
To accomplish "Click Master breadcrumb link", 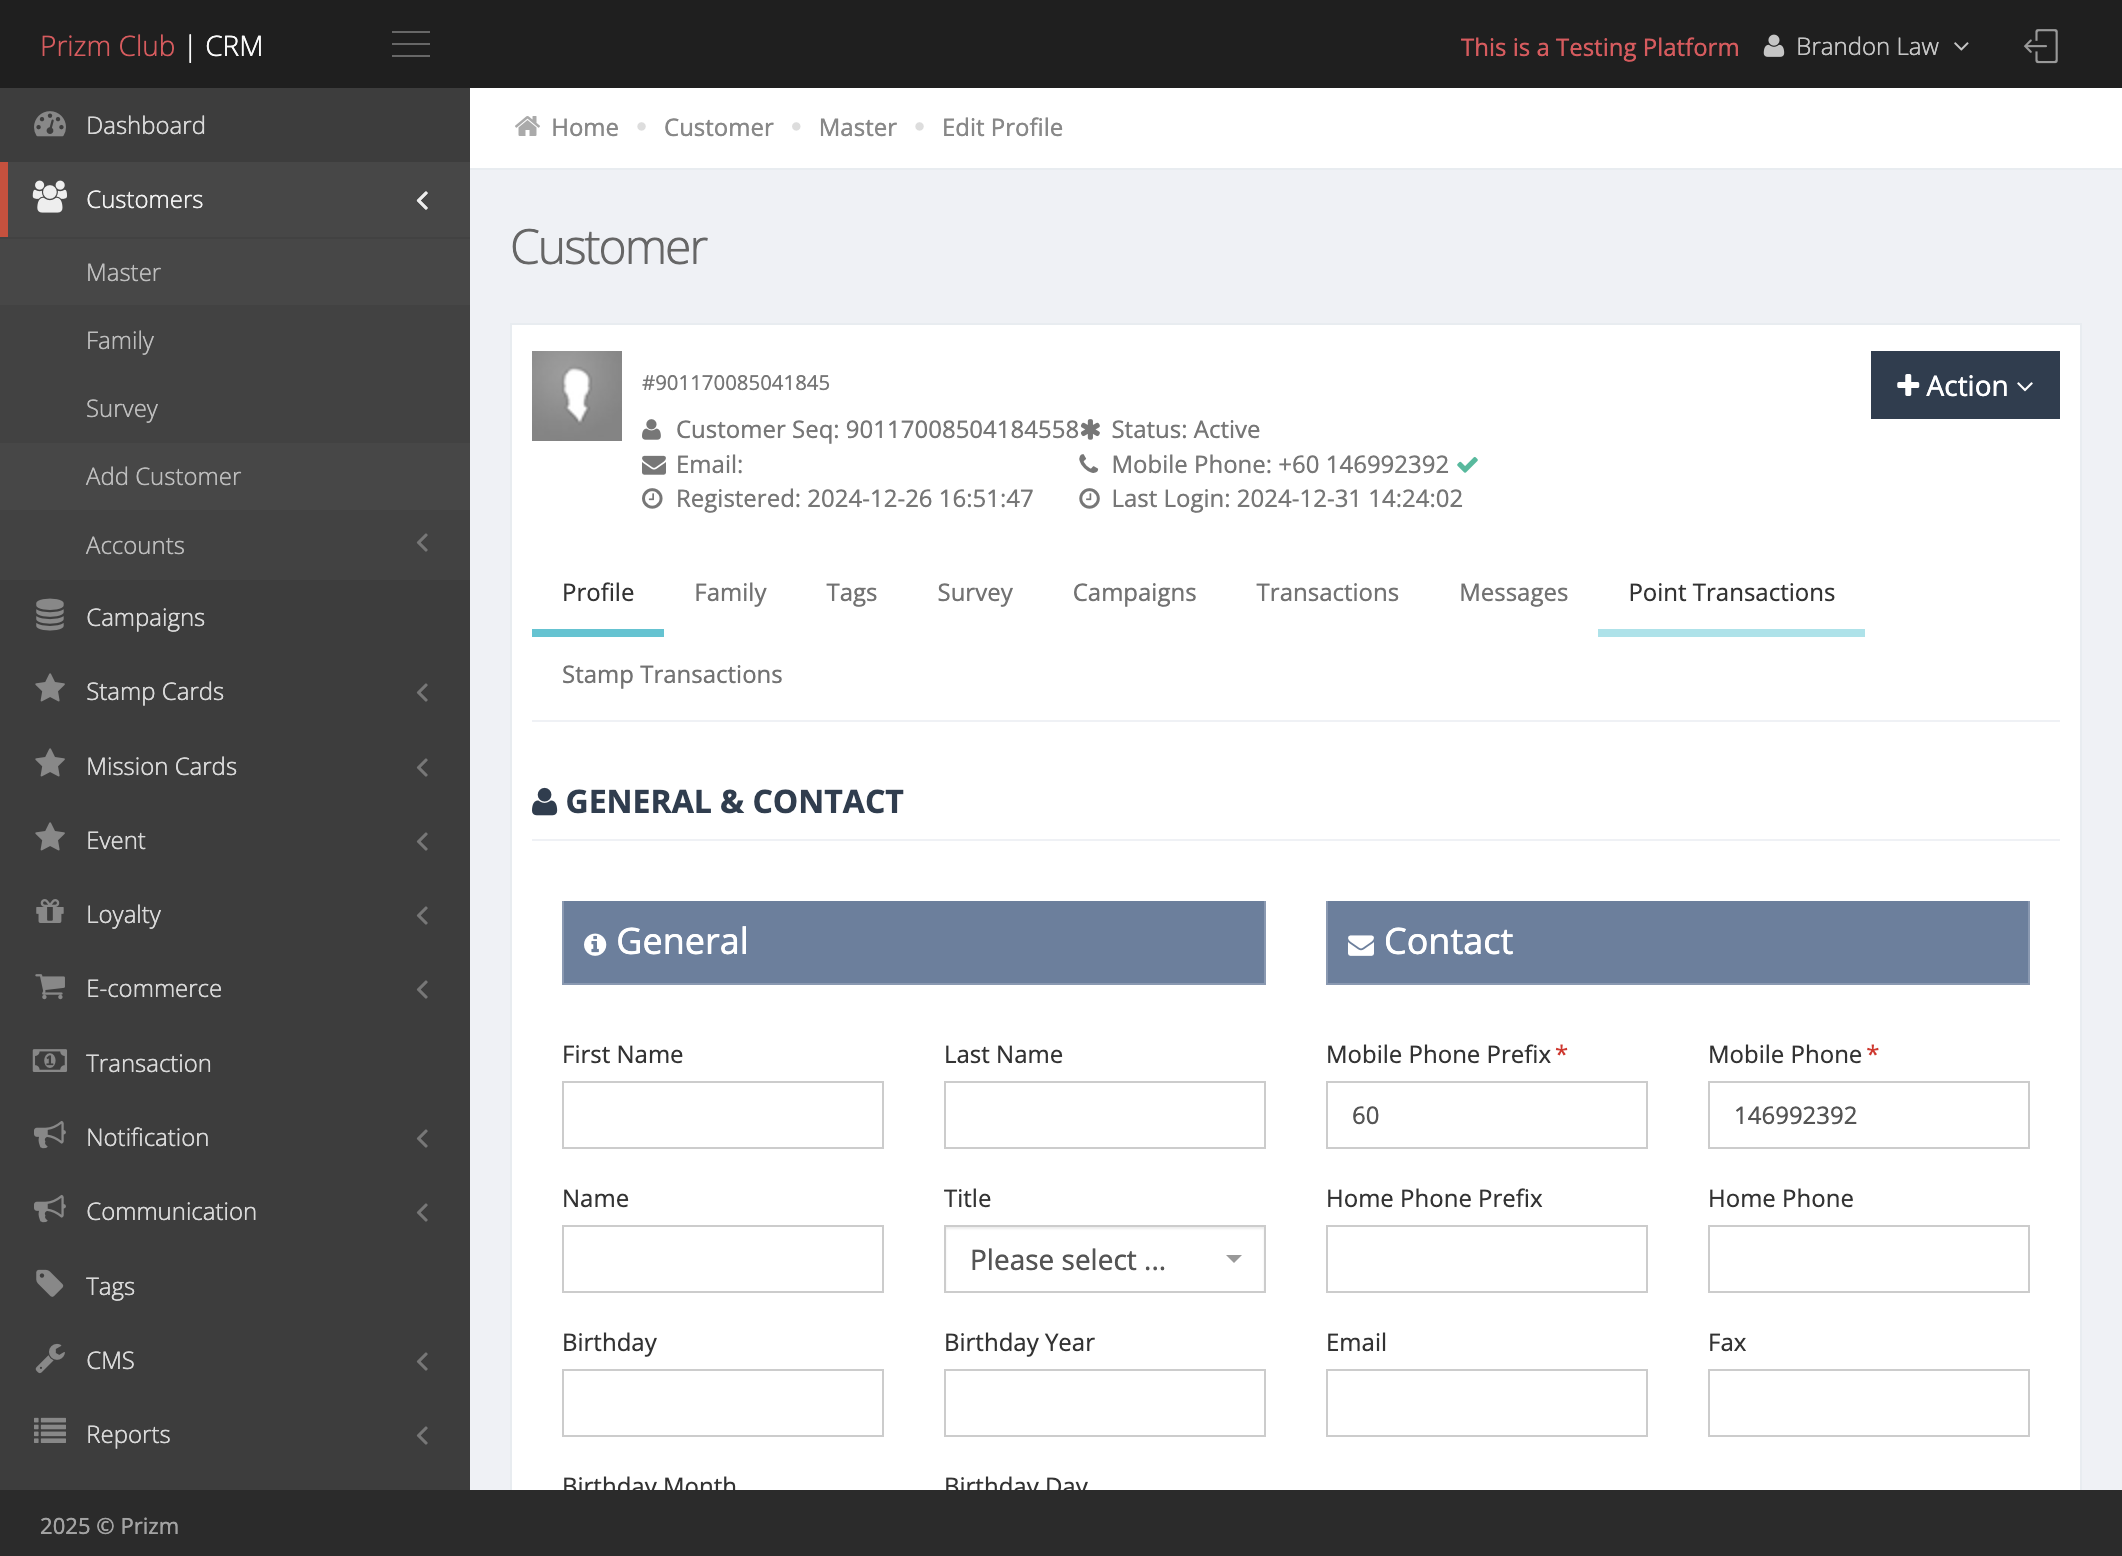I will (857, 127).
